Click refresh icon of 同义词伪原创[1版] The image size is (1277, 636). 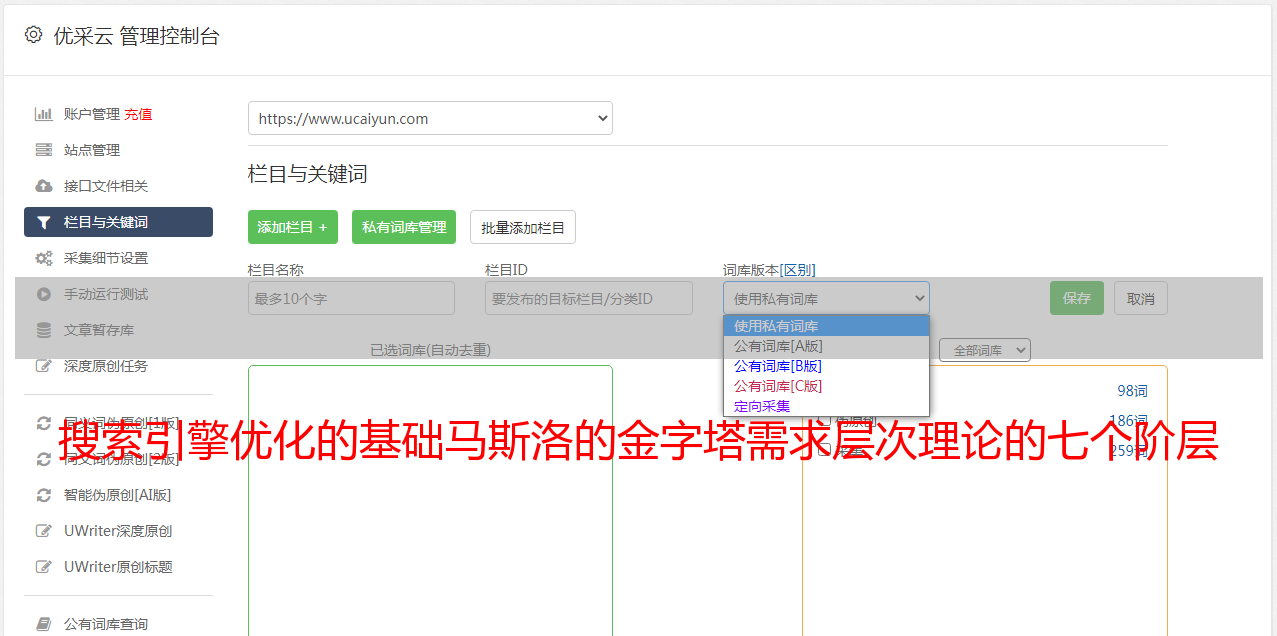point(43,423)
